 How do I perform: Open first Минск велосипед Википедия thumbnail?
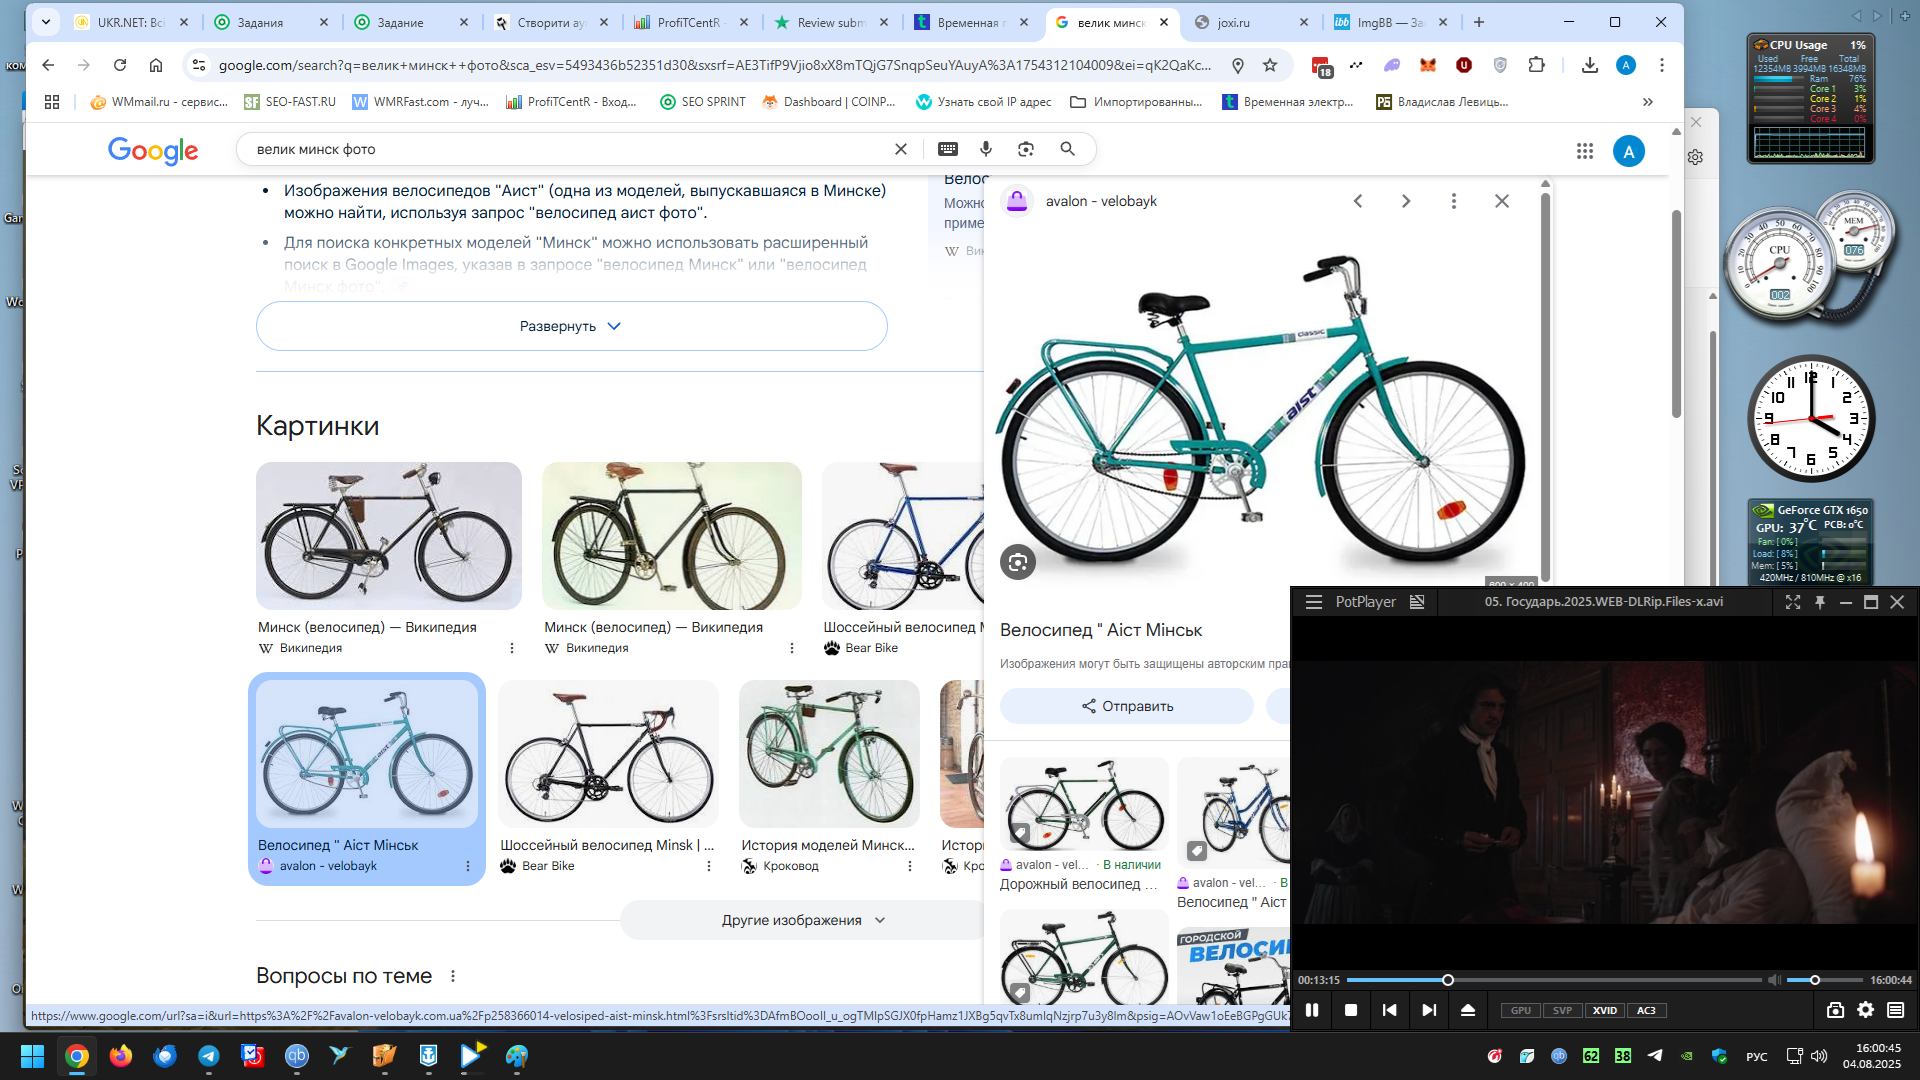pos(389,536)
